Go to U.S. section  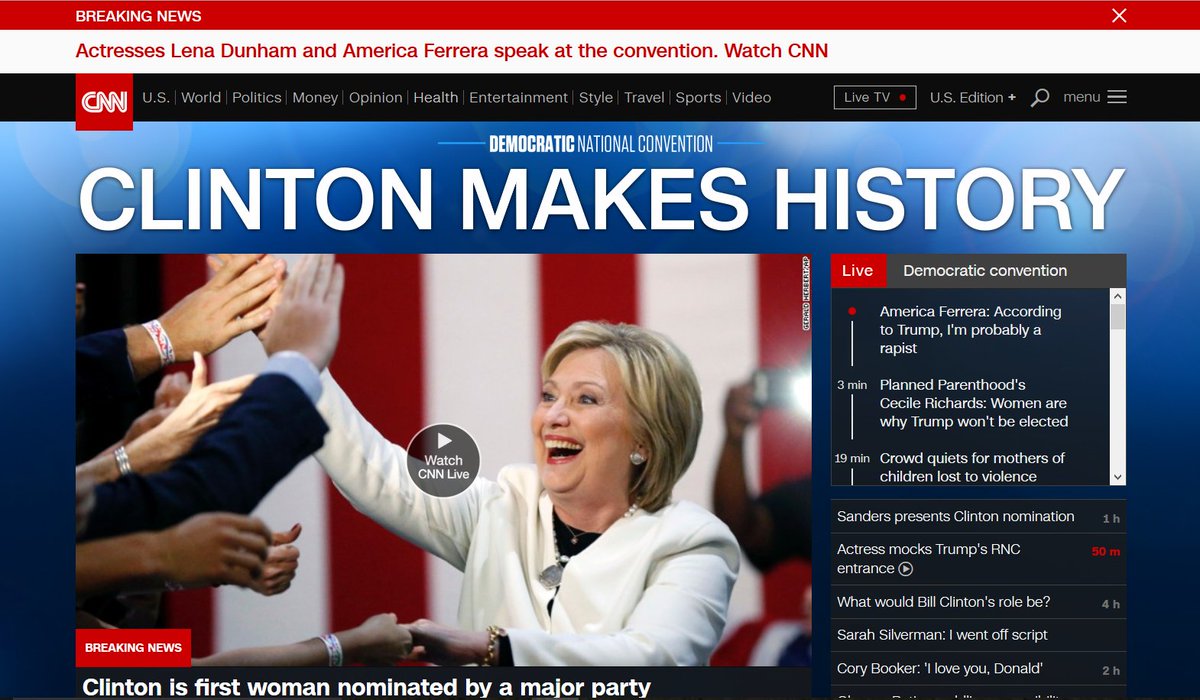click(x=156, y=97)
